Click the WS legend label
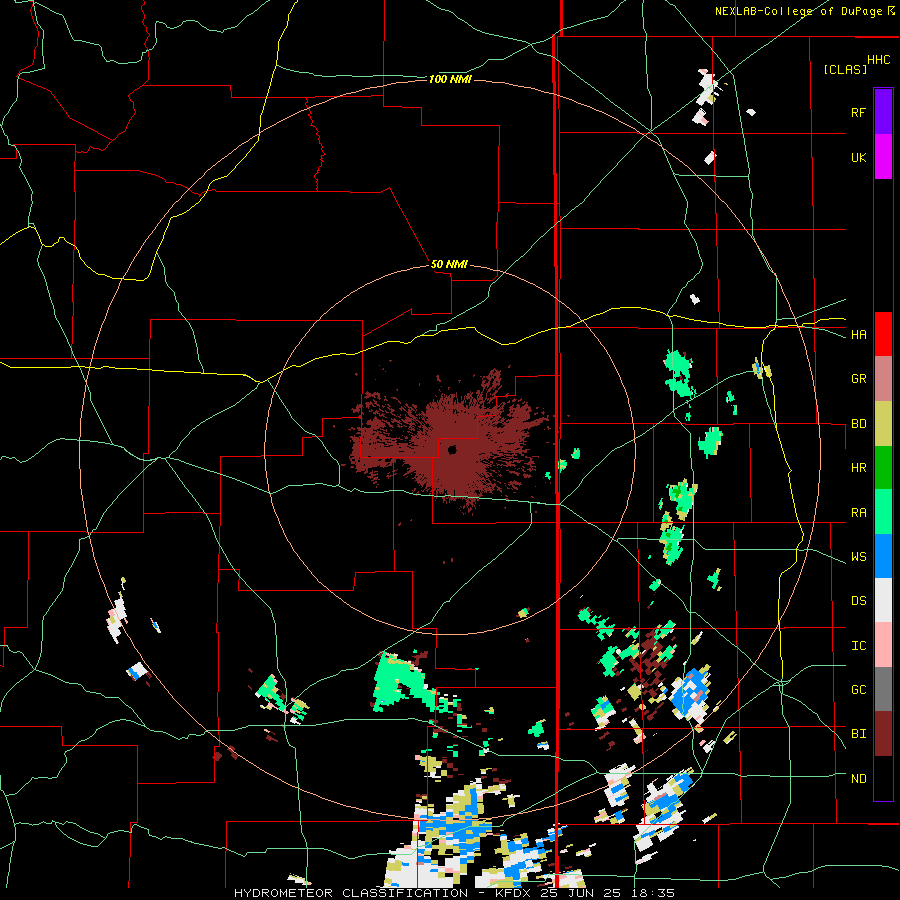The width and height of the screenshot is (900, 900). pyautogui.click(x=858, y=557)
